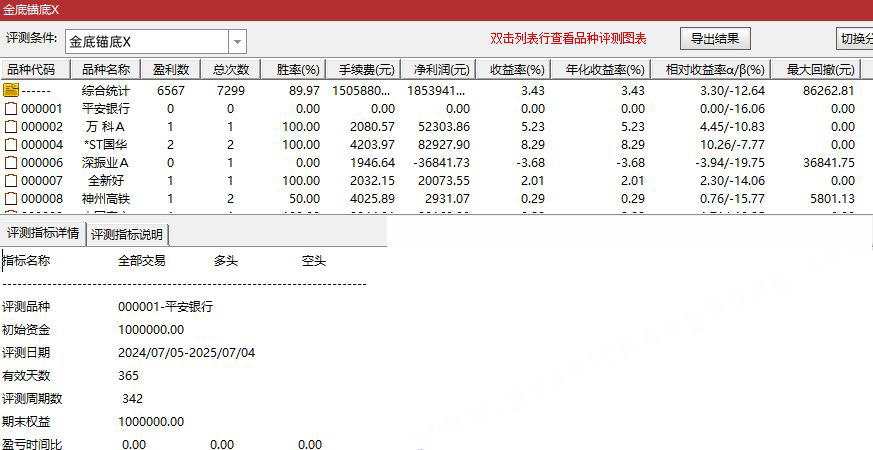
Task: Click the 多头 column heading
Action: click(x=225, y=261)
